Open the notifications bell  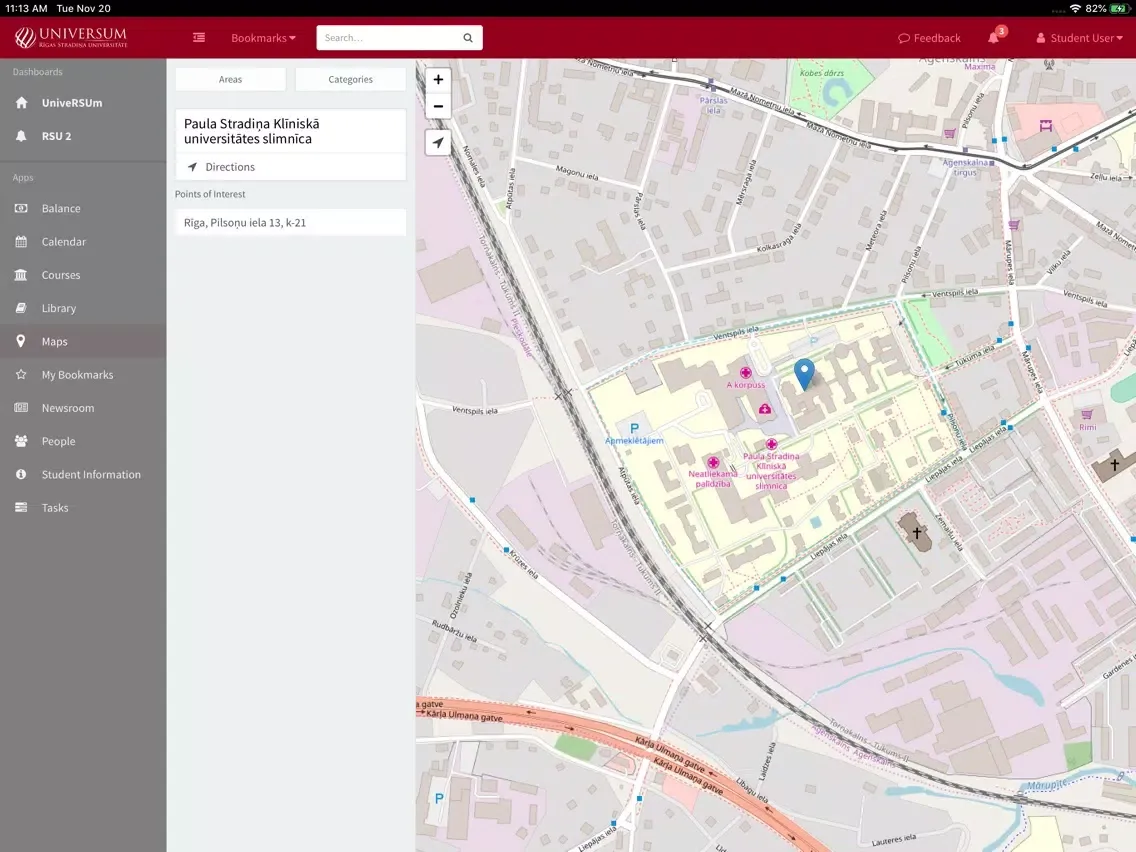point(994,37)
